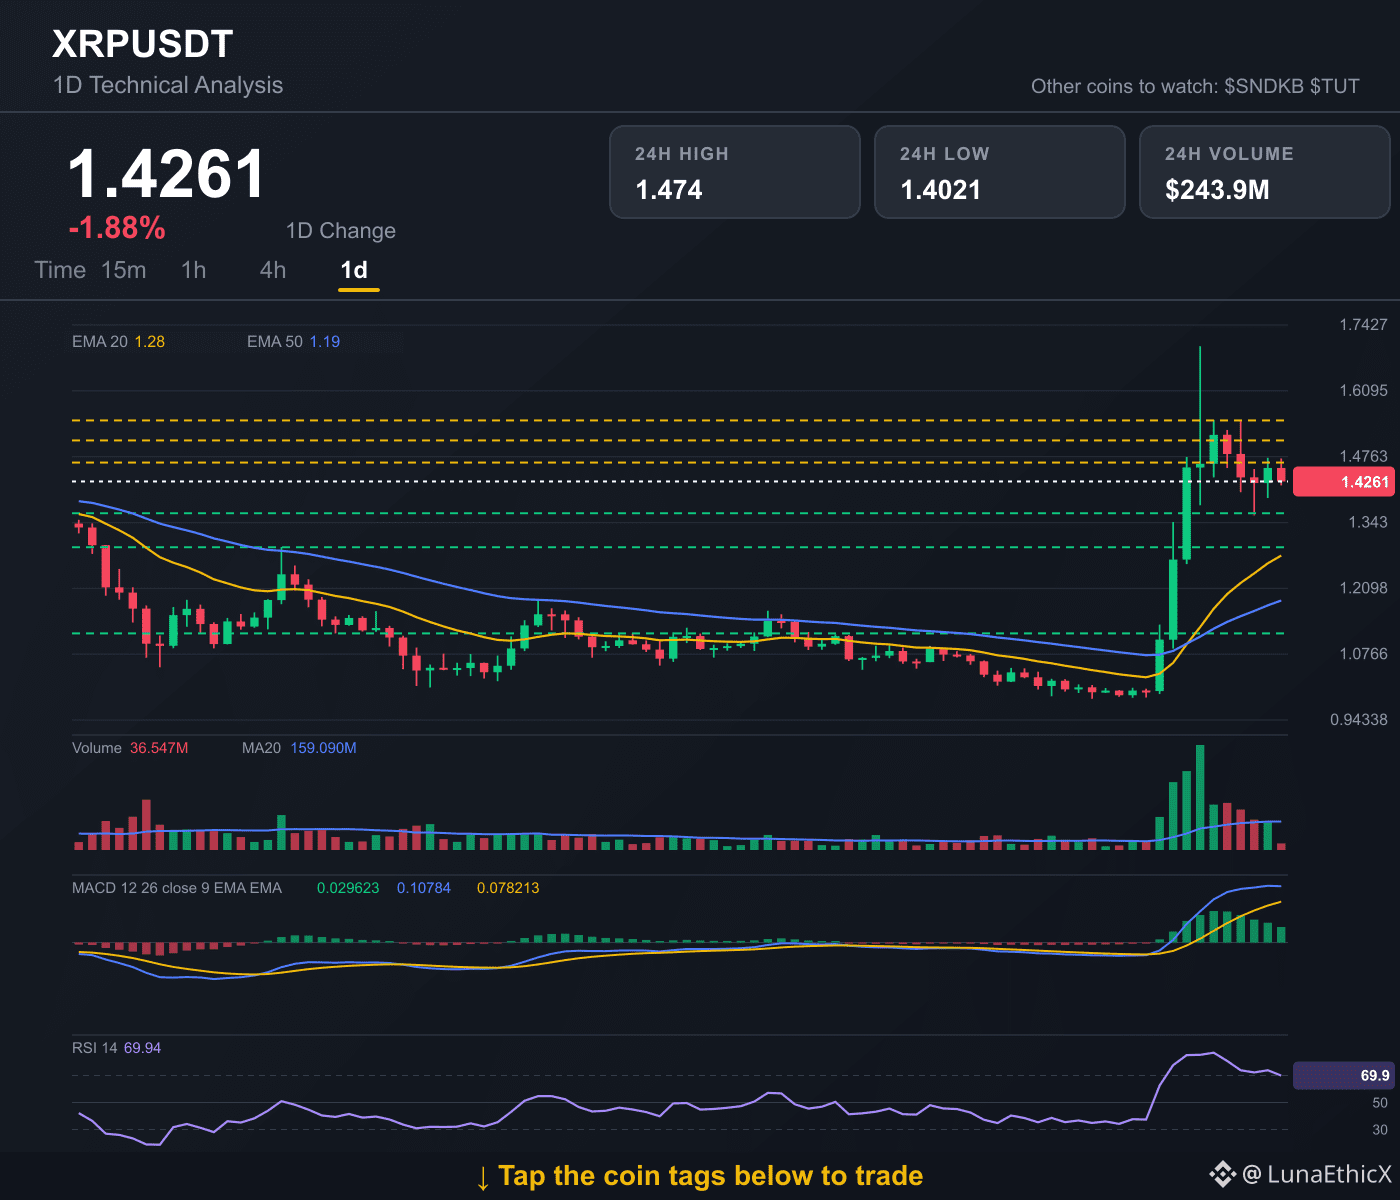
Task: Click the purple 69.9 RSI axis label
Action: tap(1343, 1076)
